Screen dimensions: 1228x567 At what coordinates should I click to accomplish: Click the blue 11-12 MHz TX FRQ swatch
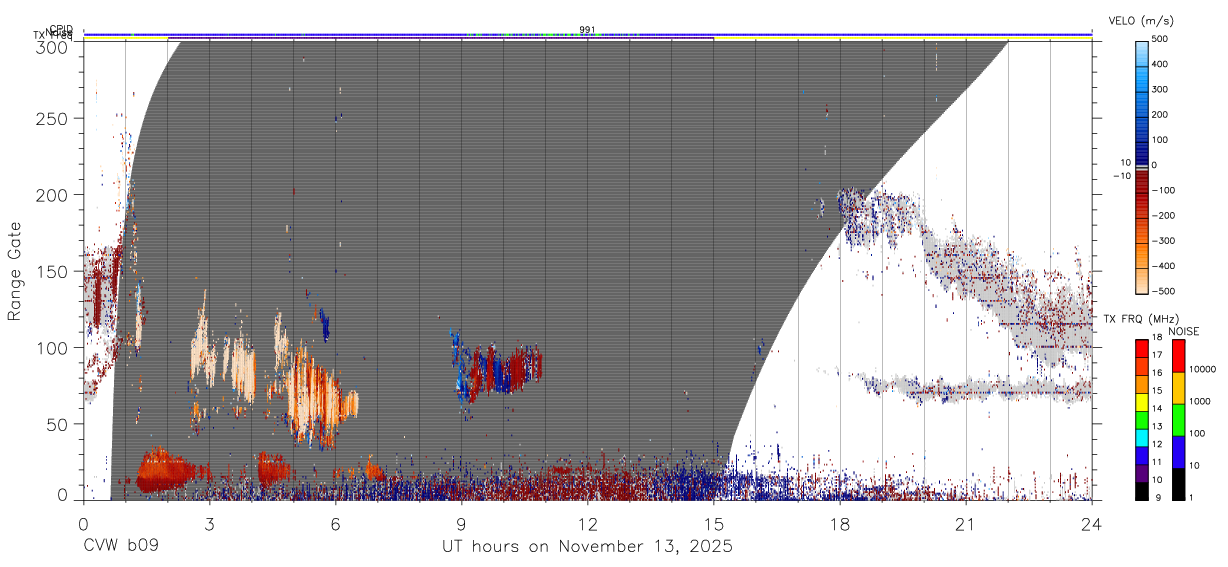point(1142,455)
